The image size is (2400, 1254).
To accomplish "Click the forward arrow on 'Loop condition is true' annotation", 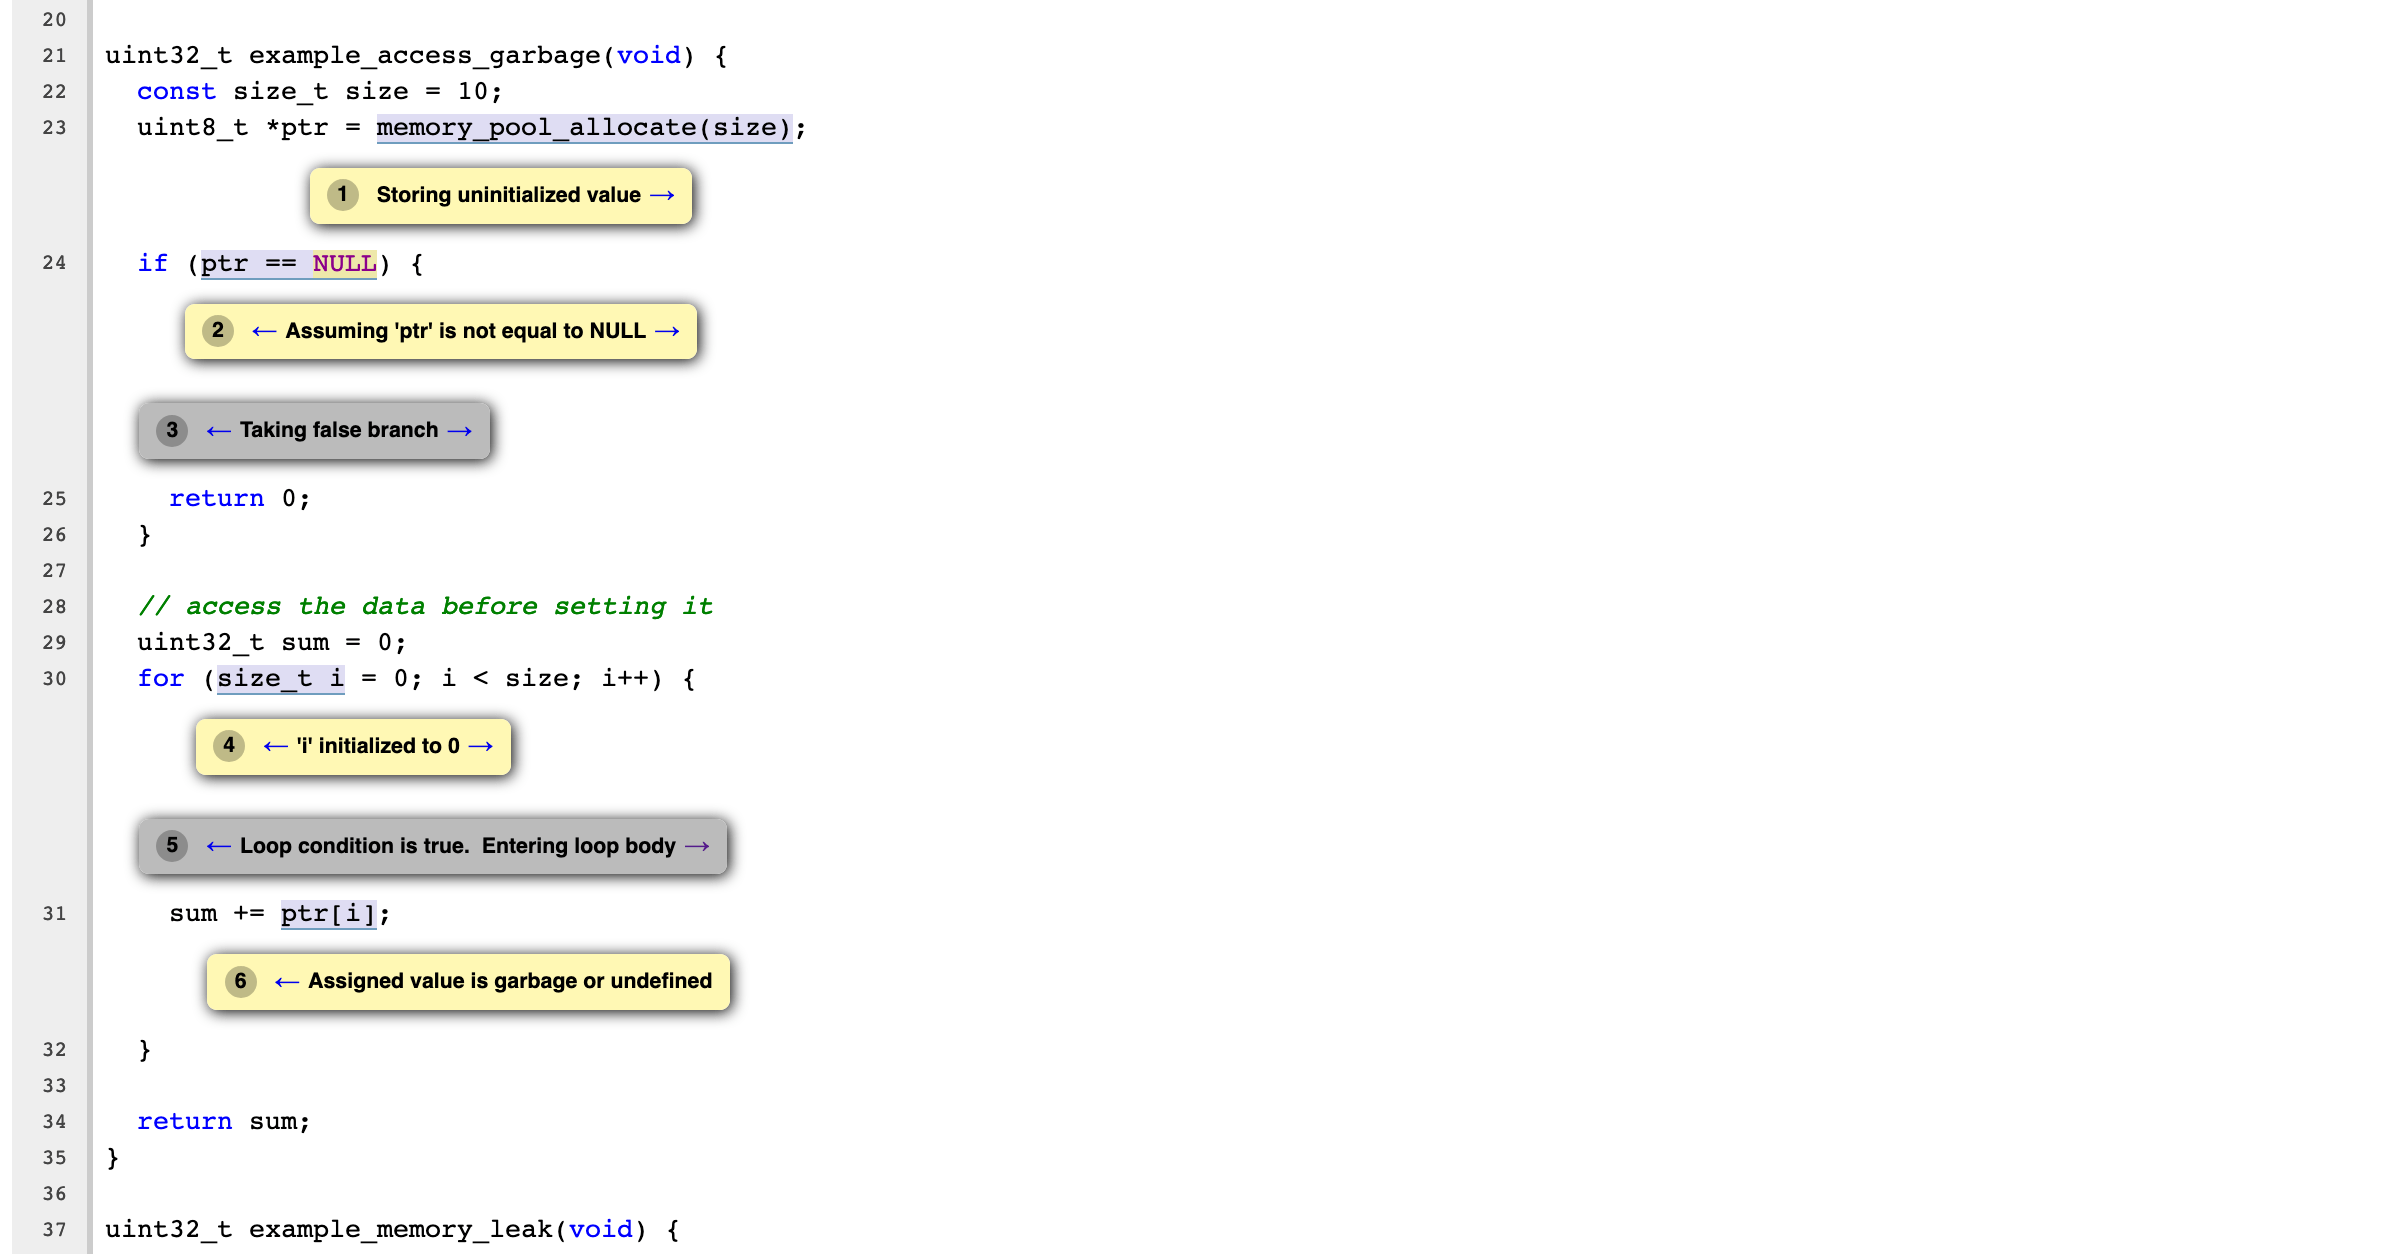I will point(698,846).
